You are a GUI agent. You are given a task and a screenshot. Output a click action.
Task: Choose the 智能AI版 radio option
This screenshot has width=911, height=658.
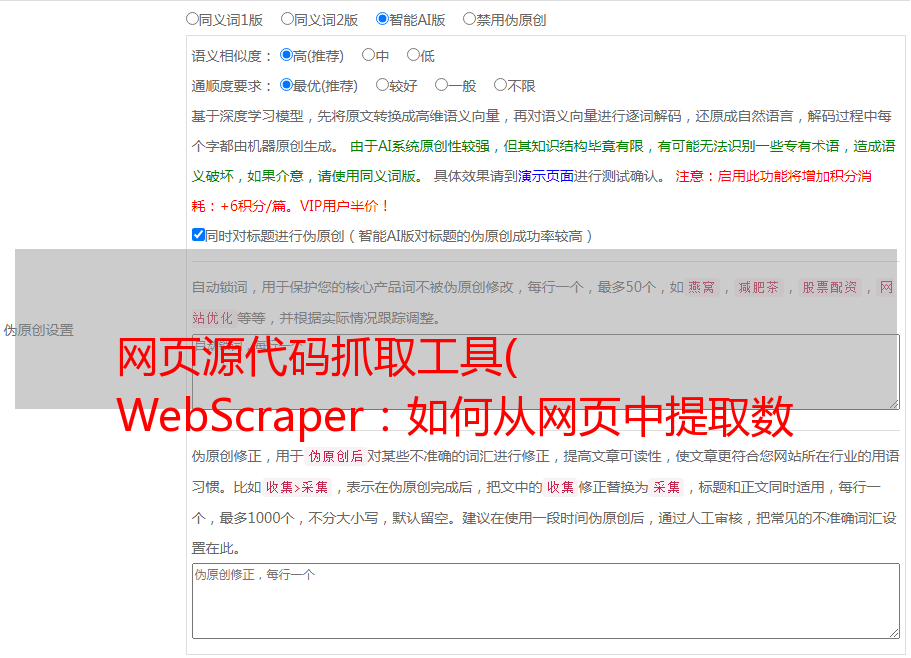[382, 19]
